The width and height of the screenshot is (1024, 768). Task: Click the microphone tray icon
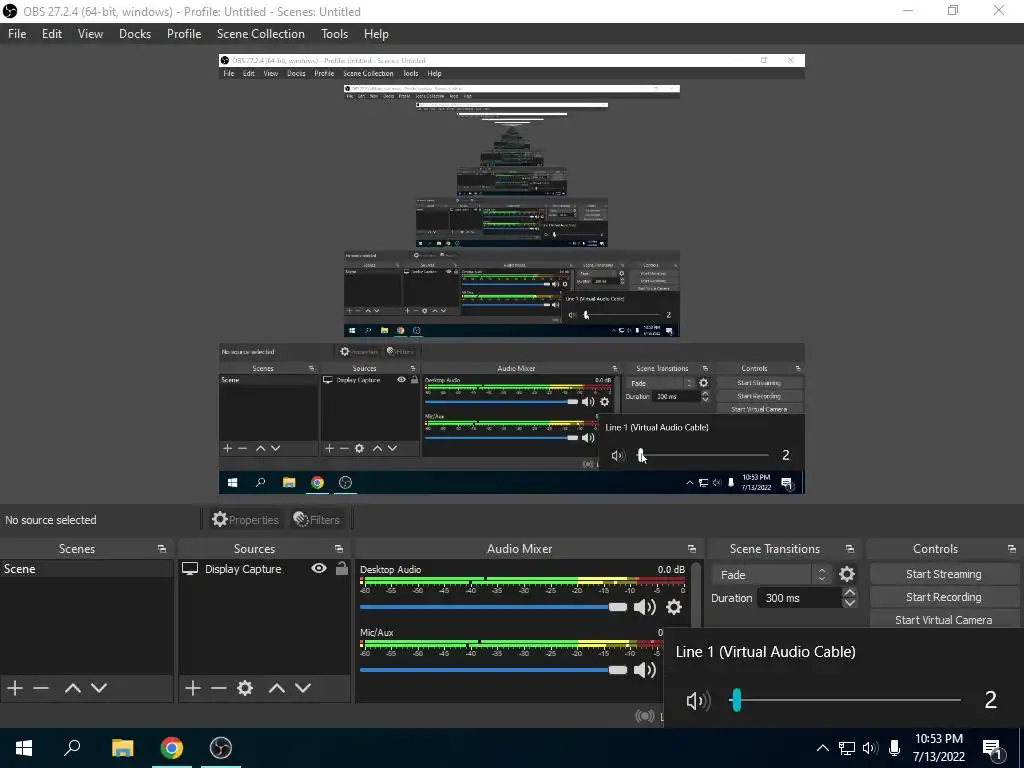895,748
